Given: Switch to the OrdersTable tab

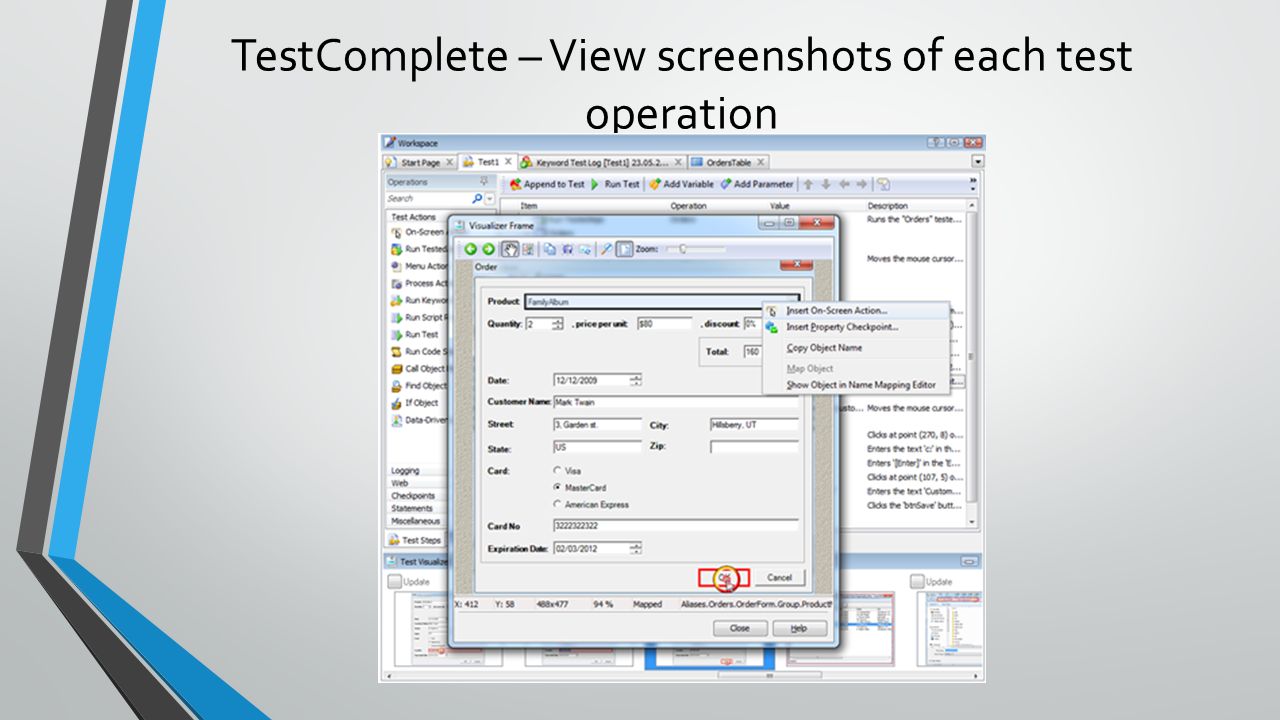Looking at the screenshot, I should tap(729, 162).
